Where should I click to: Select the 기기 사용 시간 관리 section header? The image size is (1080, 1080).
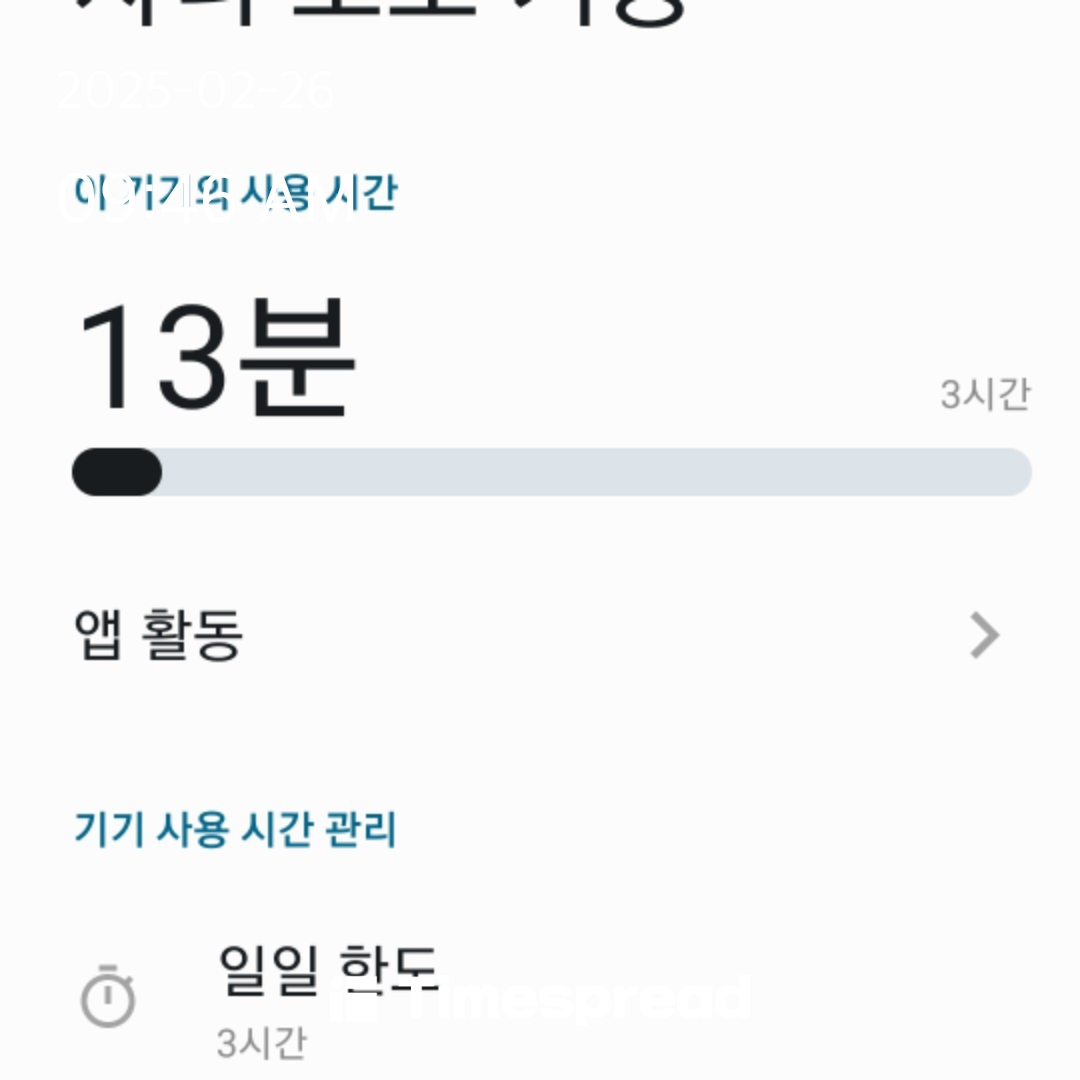pyautogui.click(x=236, y=829)
